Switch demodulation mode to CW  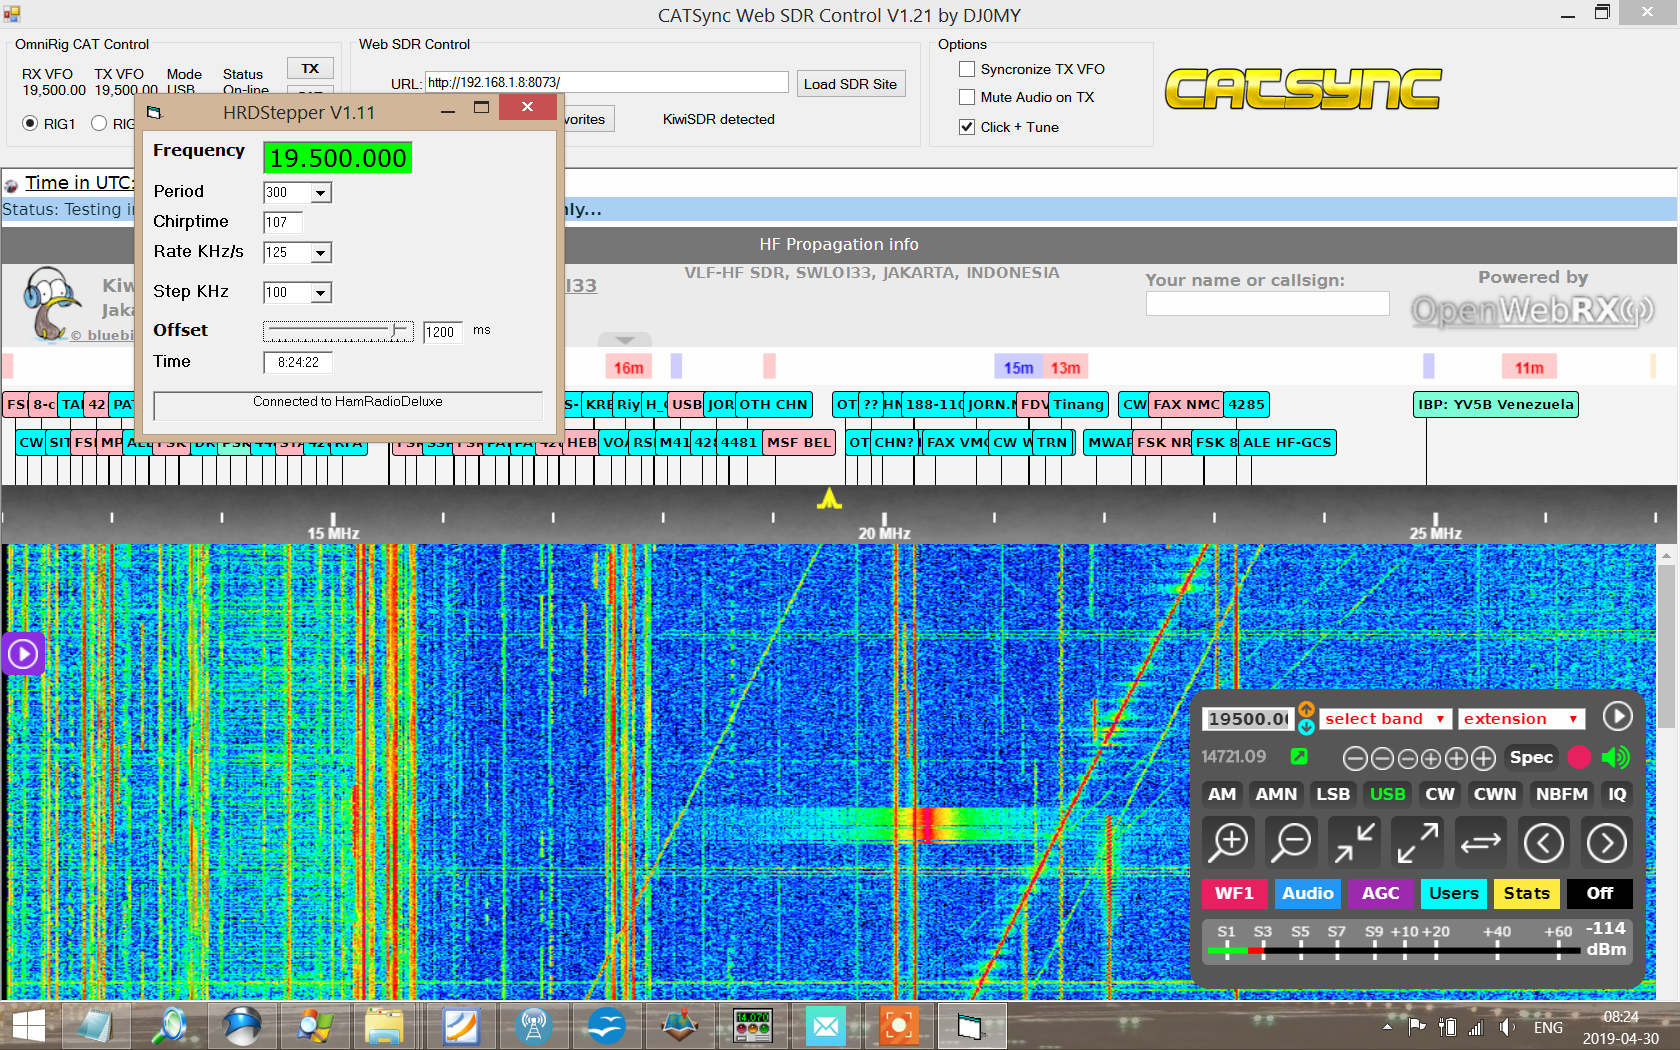(1440, 794)
